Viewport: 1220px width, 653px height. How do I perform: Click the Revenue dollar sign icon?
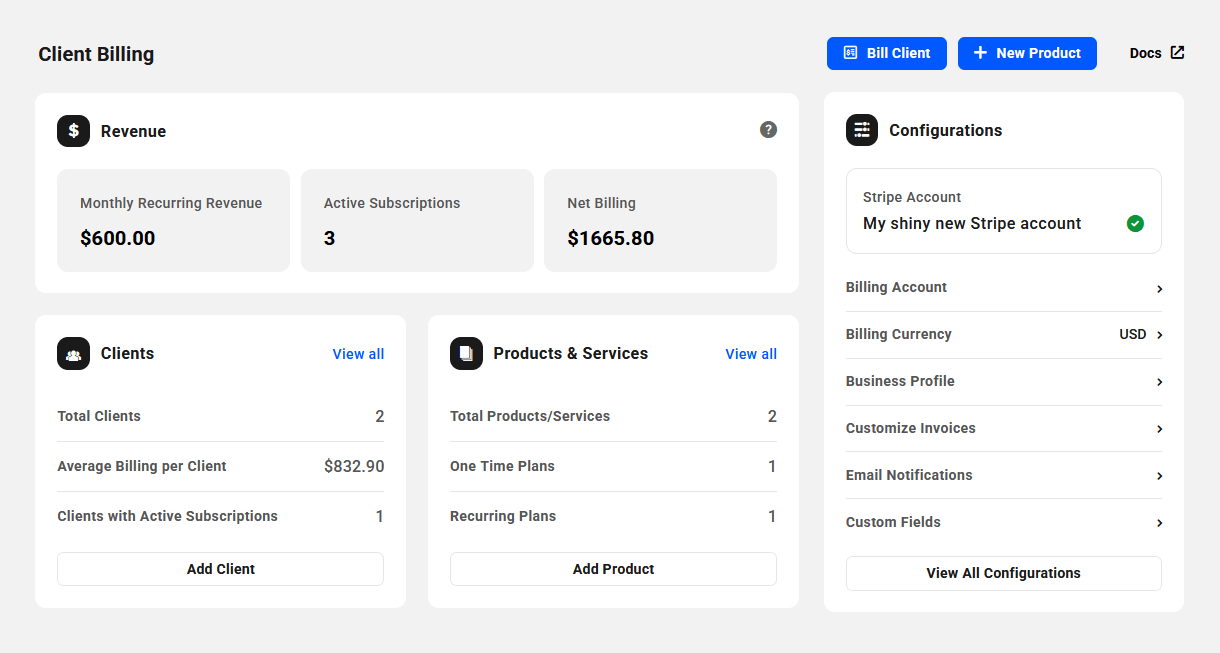(x=73, y=131)
